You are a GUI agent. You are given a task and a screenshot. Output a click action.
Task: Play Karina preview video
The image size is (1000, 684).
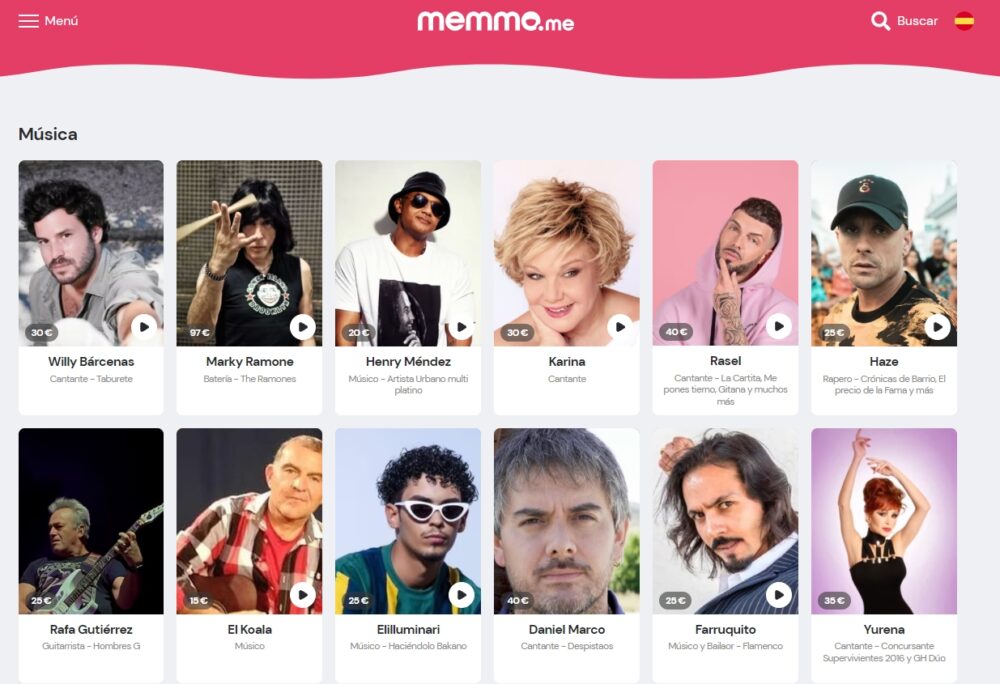[x=620, y=327]
